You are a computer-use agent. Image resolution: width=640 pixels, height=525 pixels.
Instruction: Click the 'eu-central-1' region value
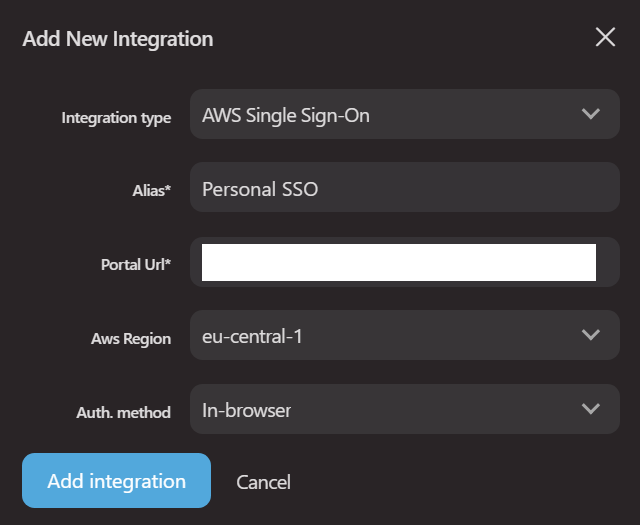pos(252,336)
